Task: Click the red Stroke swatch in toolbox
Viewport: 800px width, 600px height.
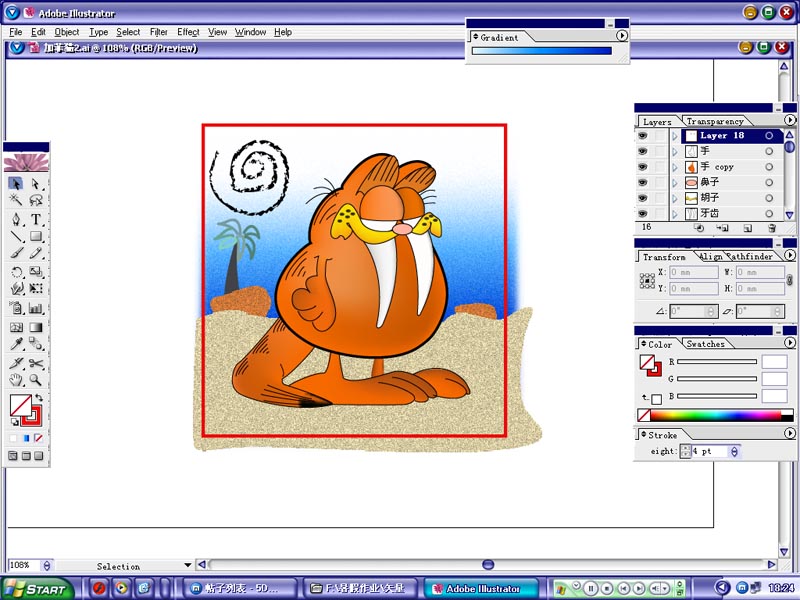Action: click(x=32, y=415)
